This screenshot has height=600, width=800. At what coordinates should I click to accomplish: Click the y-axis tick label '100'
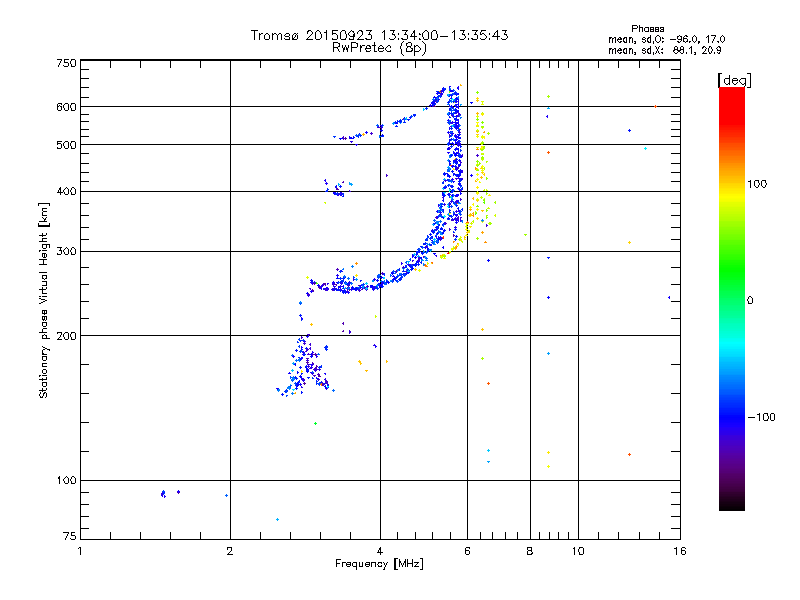(x=66, y=481)
